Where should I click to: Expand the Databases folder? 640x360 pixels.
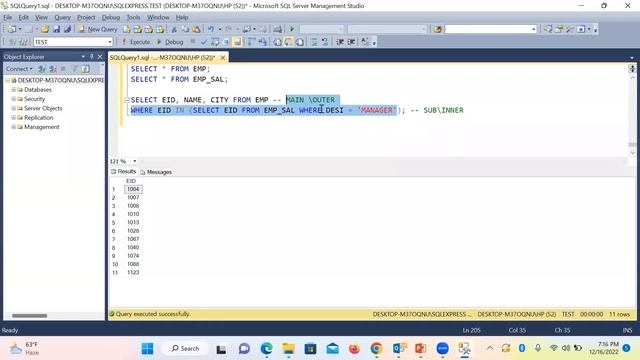(13, 89)
